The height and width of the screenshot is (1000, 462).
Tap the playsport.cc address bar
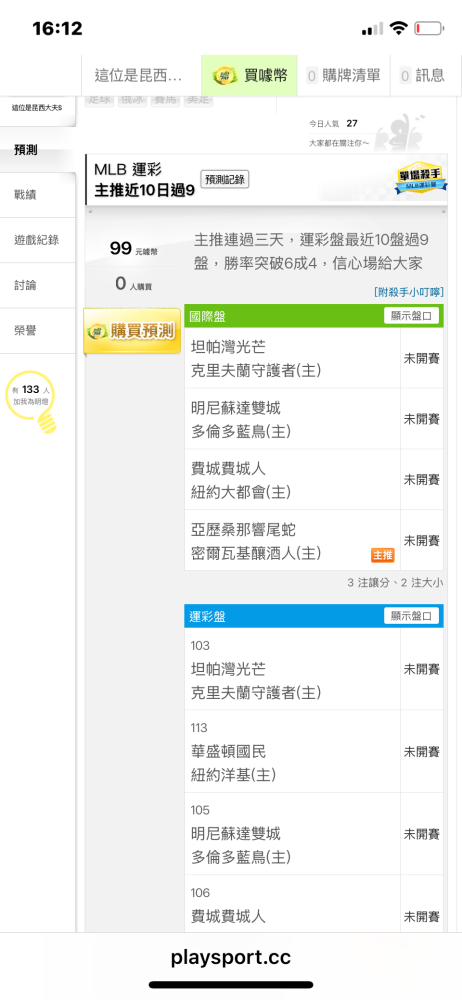231,957
